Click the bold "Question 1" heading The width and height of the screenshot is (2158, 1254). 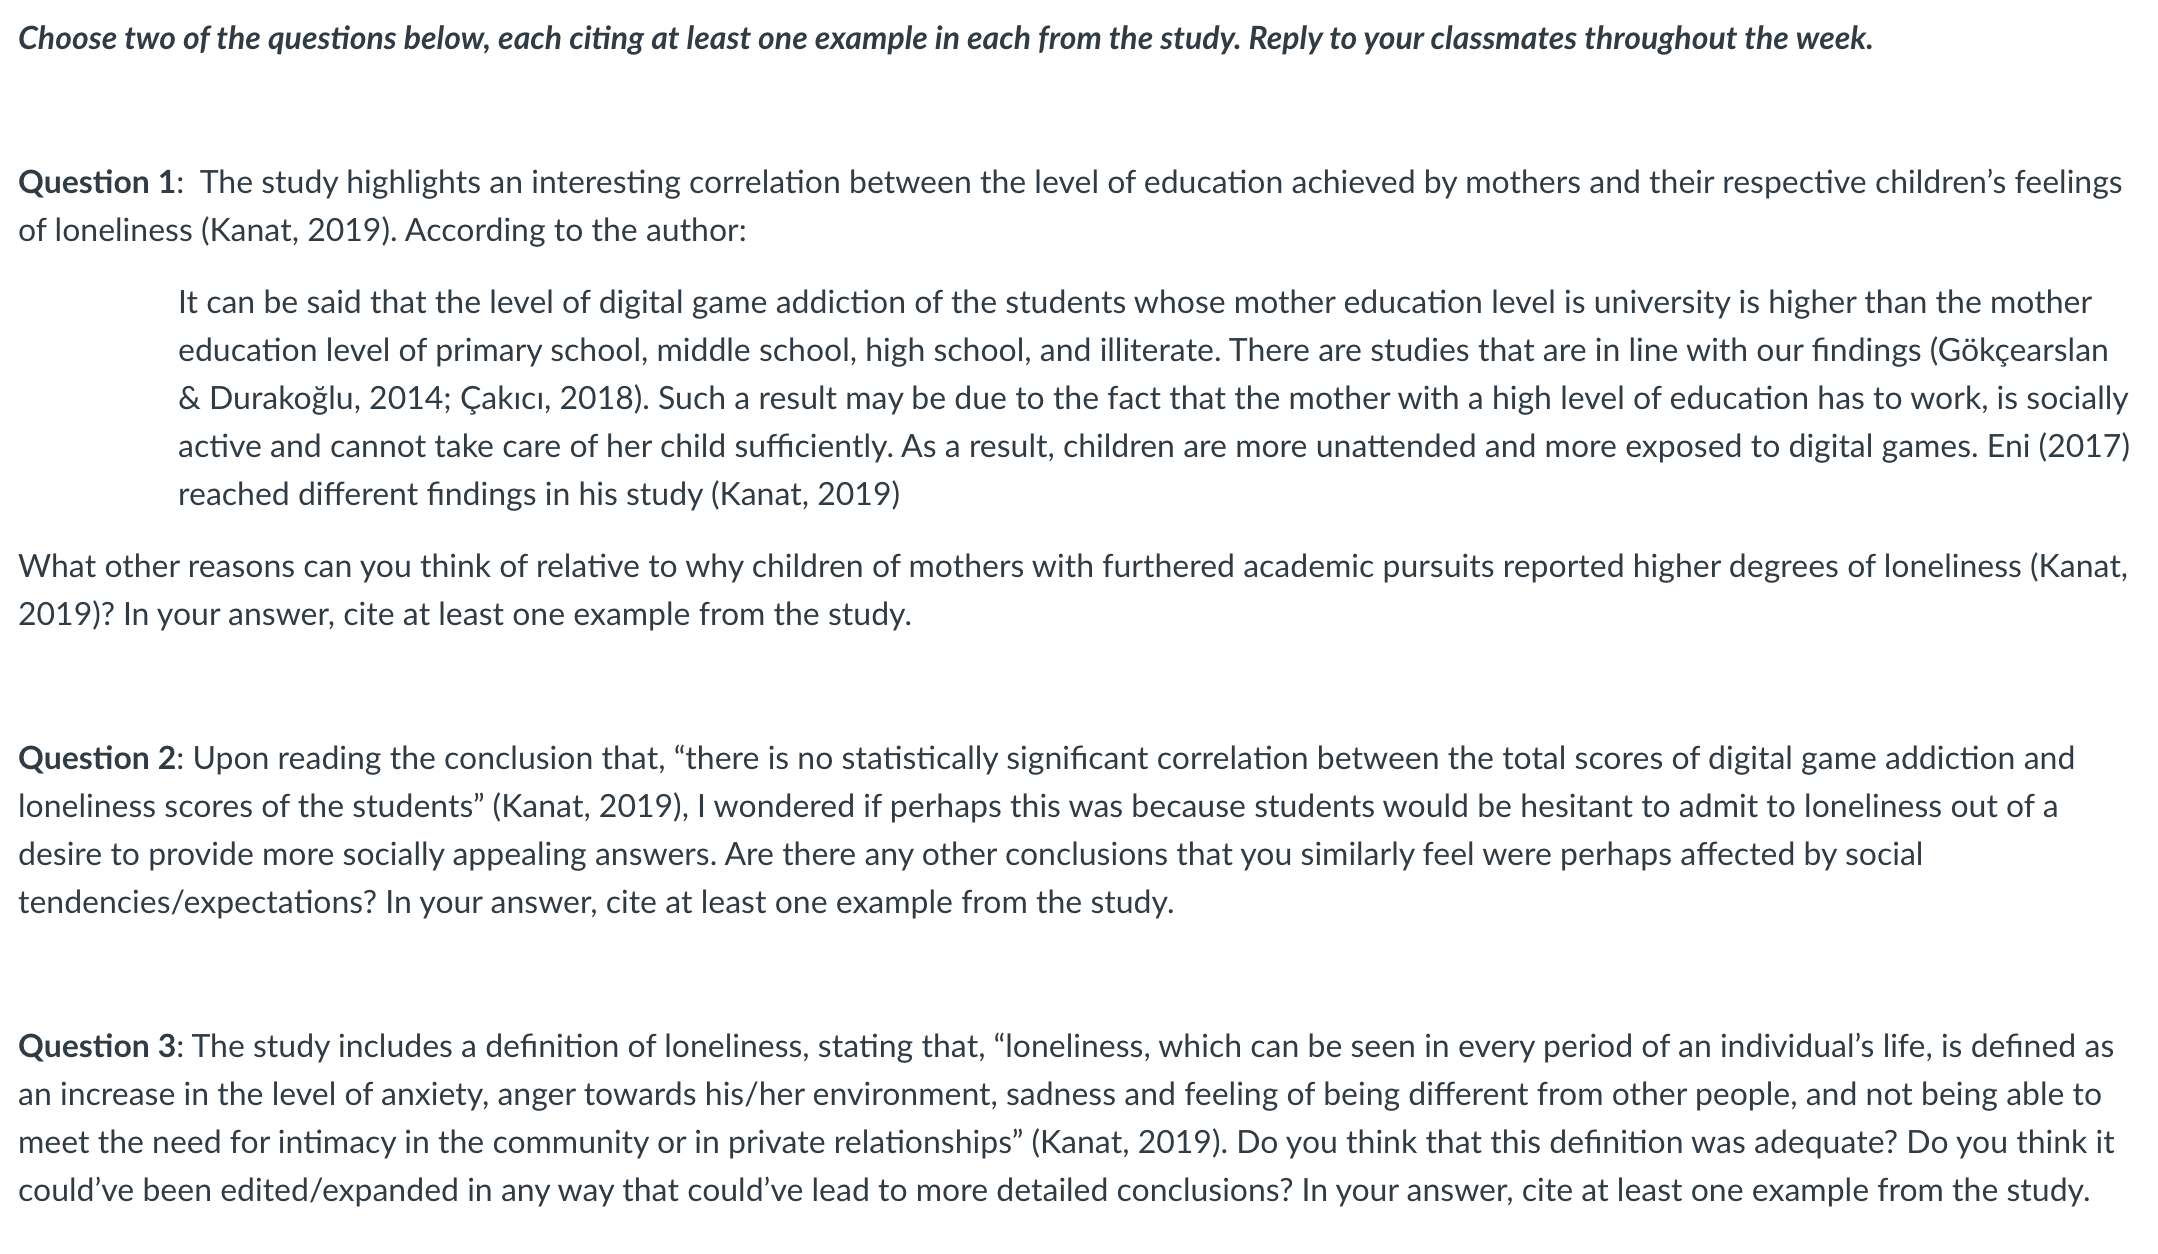click(97, 183)
